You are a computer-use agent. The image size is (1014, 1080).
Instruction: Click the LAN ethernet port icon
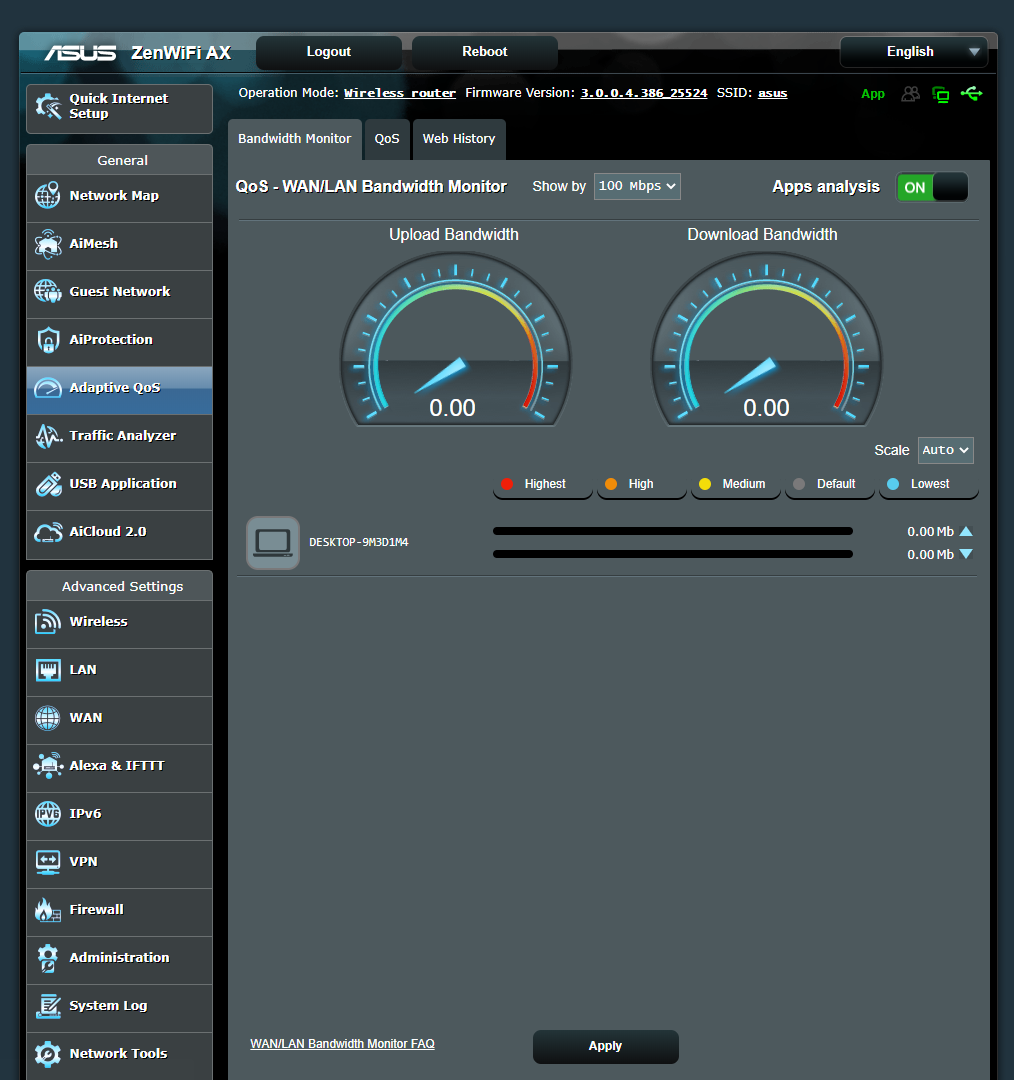[x=48, y=669]
